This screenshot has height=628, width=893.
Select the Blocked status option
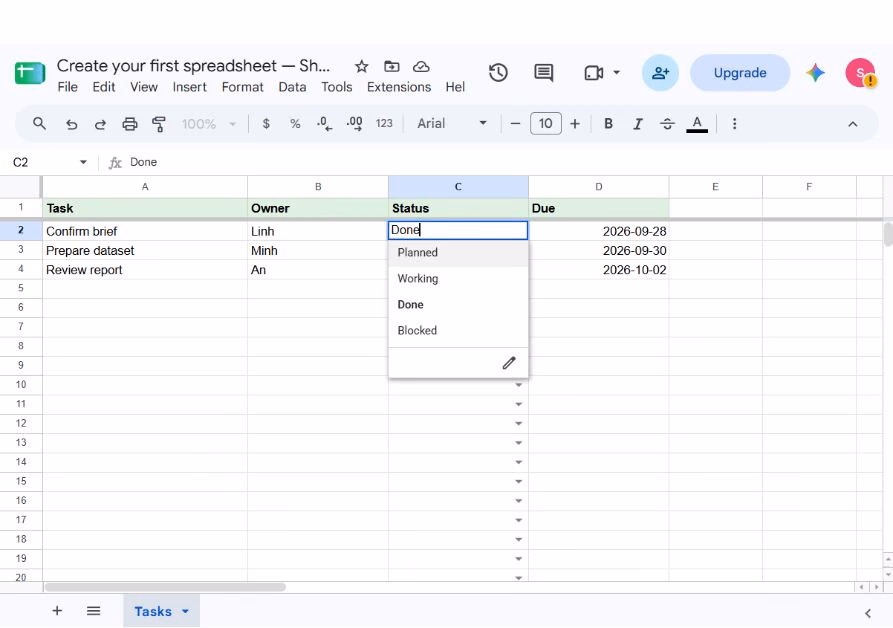click(458, 330)
